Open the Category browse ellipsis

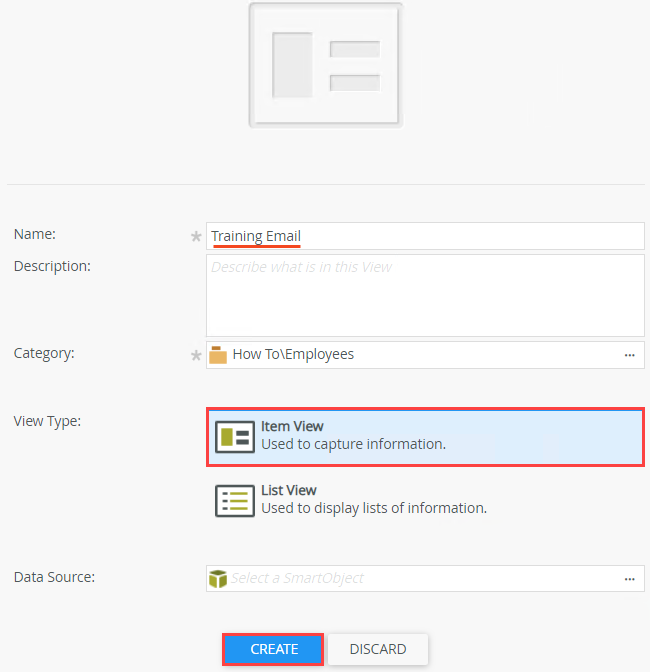(x=629, y=355)
